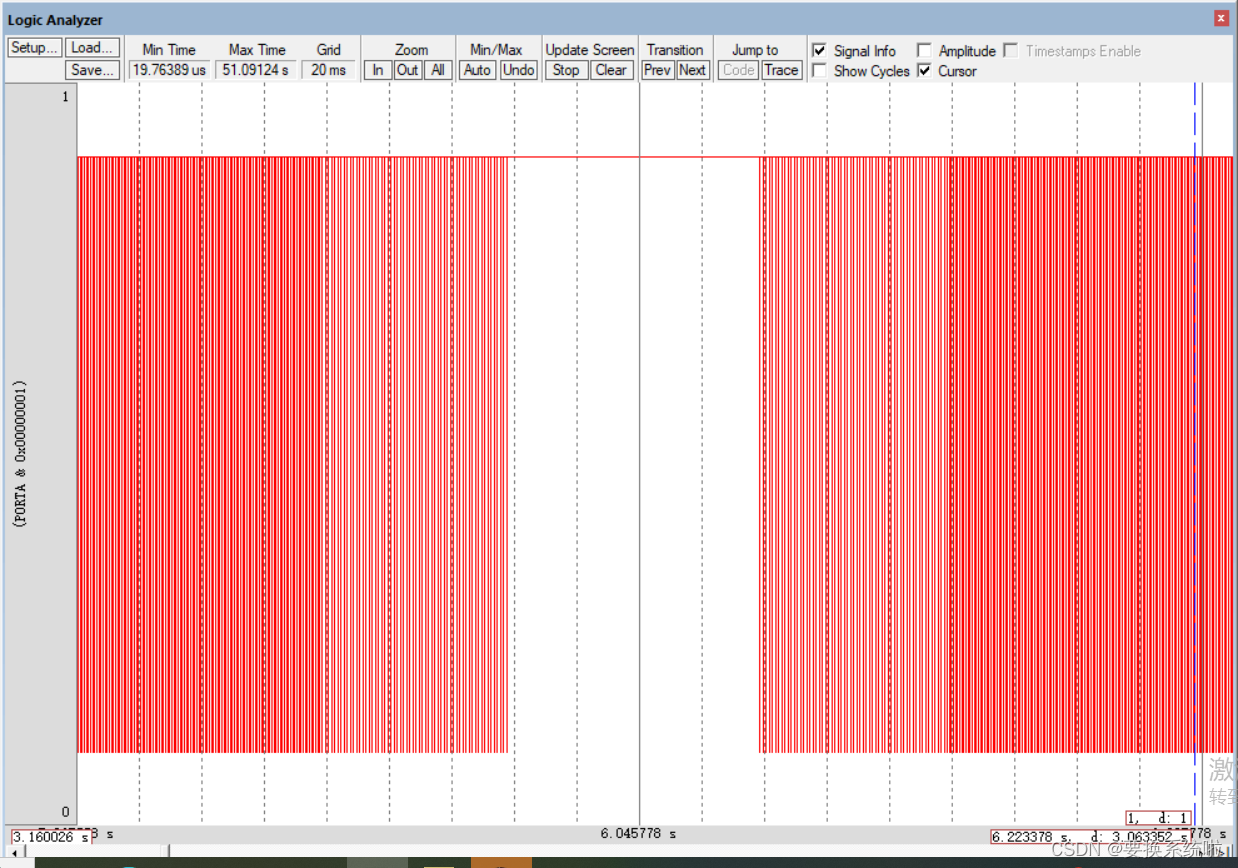Enable the Amplitude checkbox

[924, 50]
